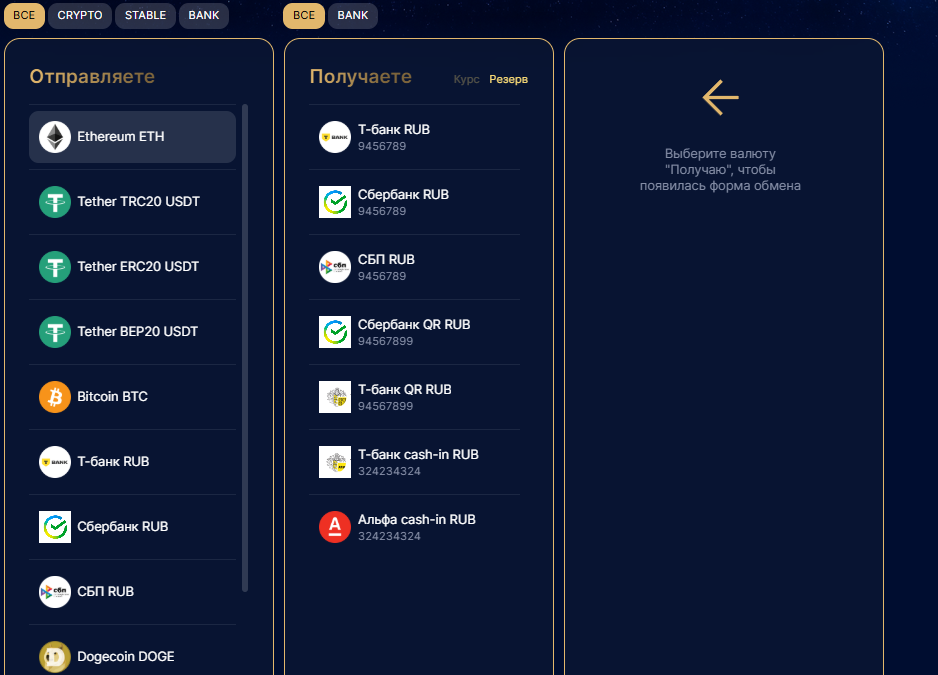Select the STABLE filter tab

point(145,16)
